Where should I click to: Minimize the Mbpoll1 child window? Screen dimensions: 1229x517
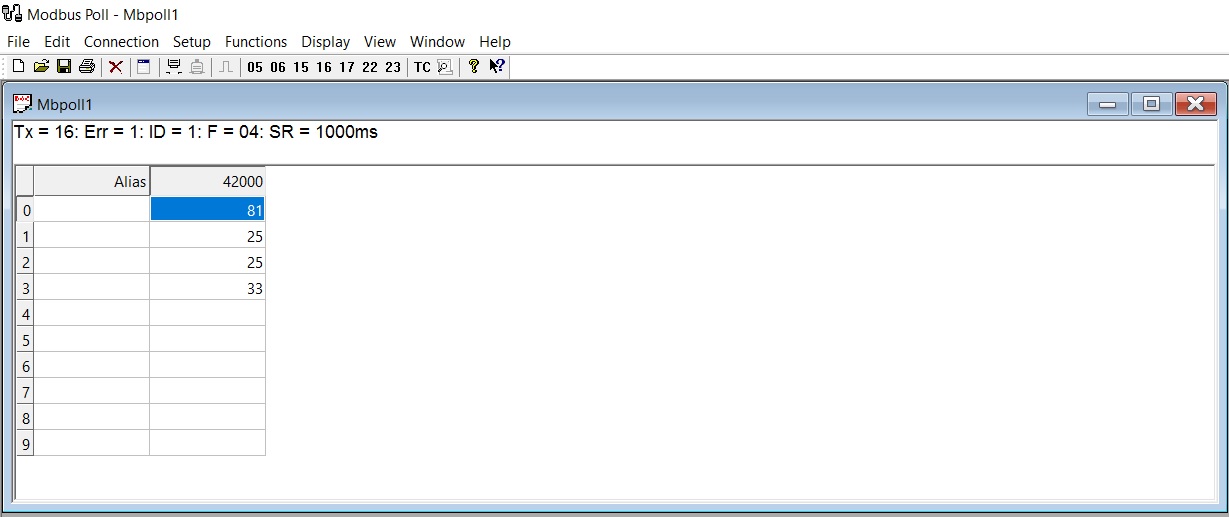1107,104
